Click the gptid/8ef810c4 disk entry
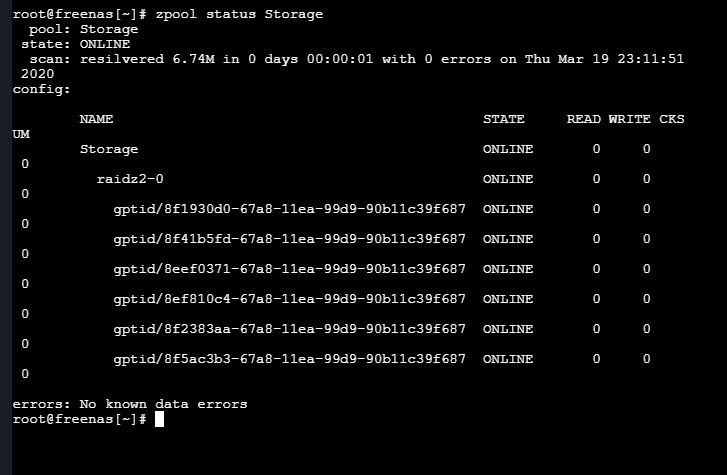Screen dimensions: 727x475 pyautogui.click(x=289, y=299)
